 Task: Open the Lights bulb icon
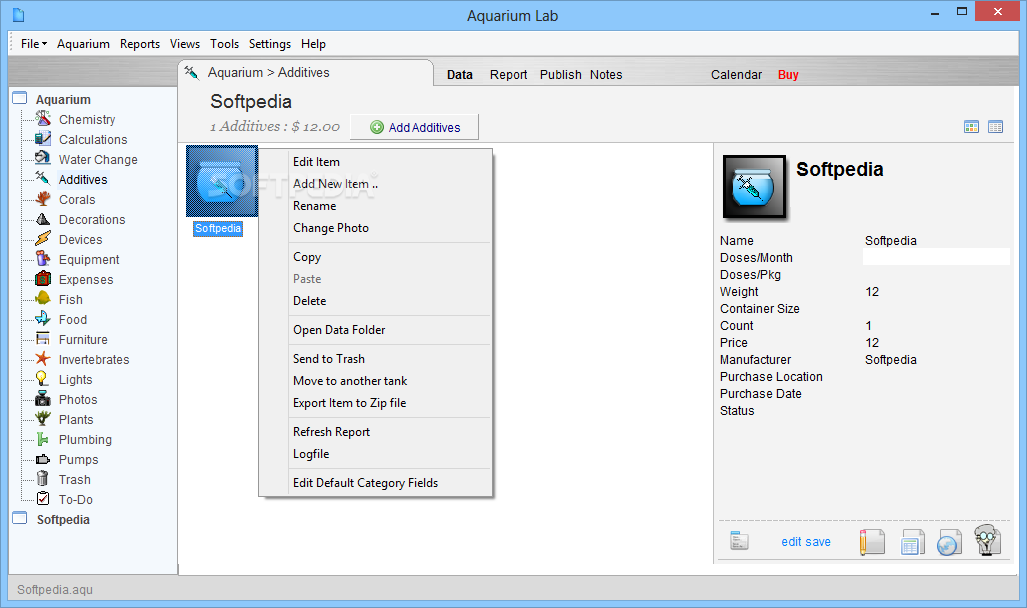click(43, 379)
